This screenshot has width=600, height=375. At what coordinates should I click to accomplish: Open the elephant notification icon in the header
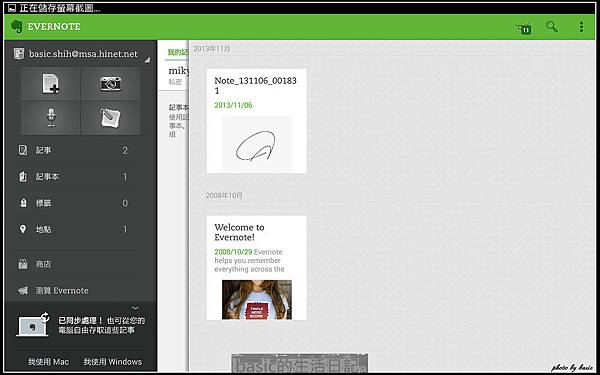[x=524, y=28]
